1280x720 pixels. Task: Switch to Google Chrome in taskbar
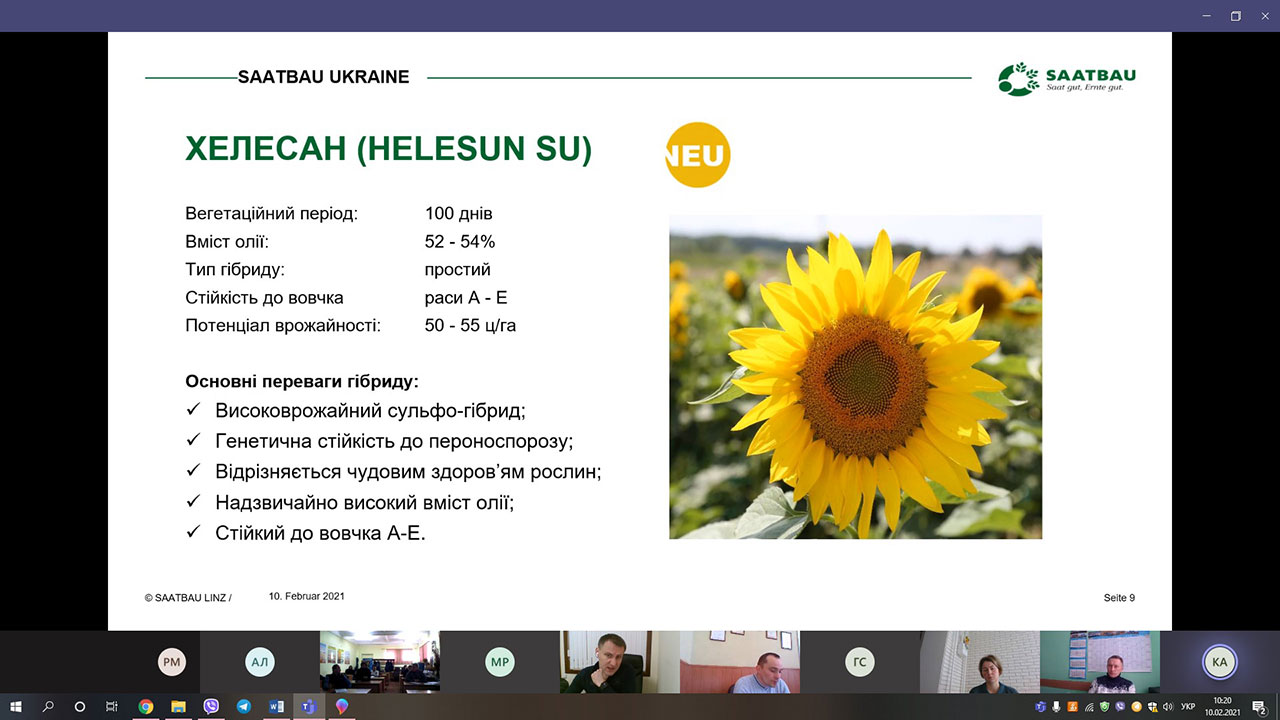coord(146,707)
